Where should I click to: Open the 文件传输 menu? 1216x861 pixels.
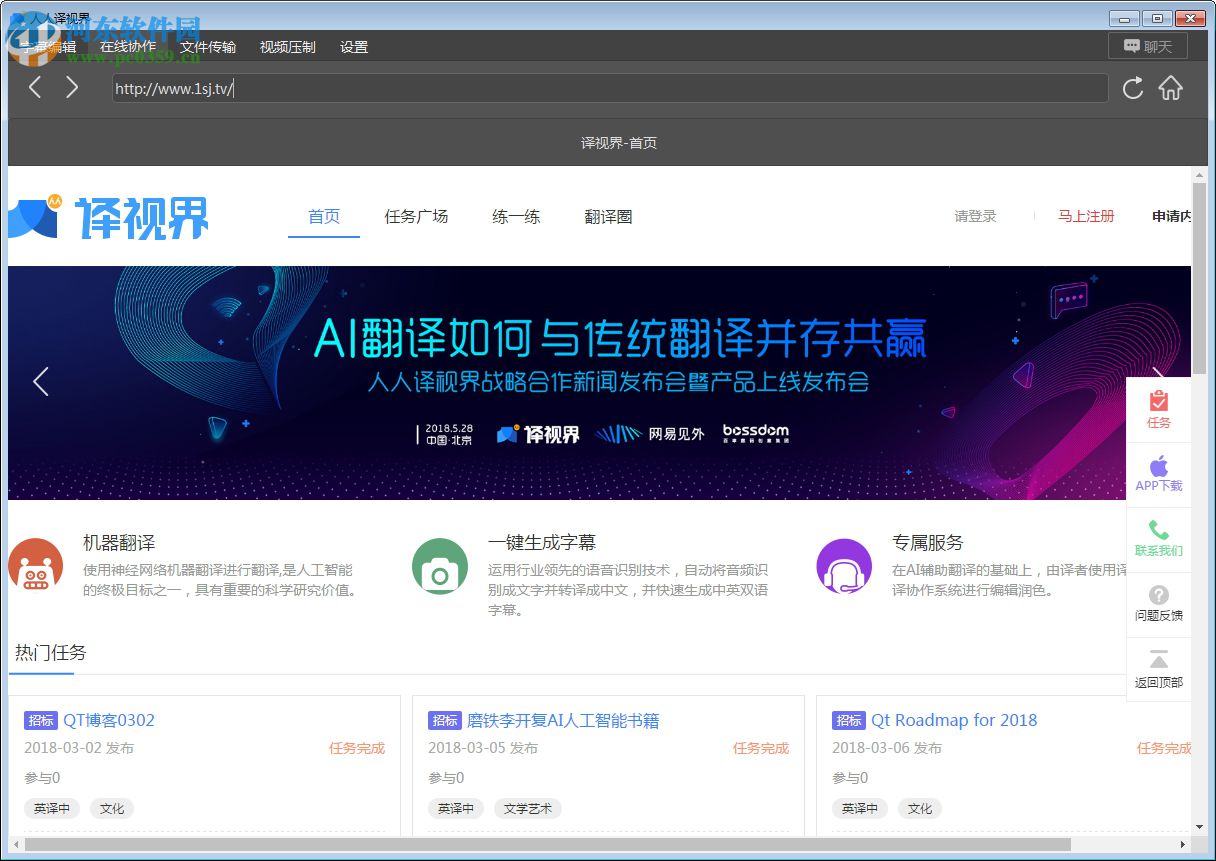208,47
